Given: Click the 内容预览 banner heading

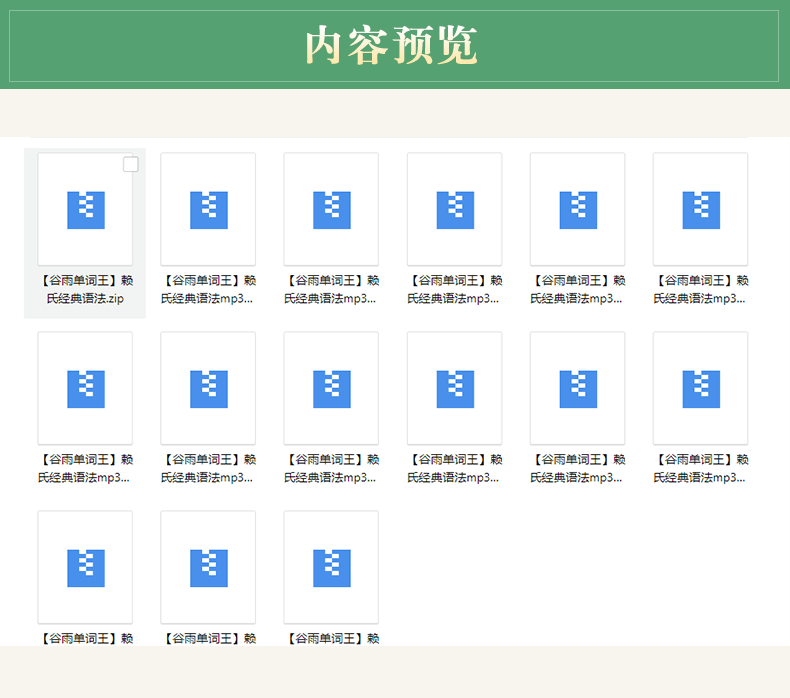Looking at the screenshot, I should coord(391,45).
